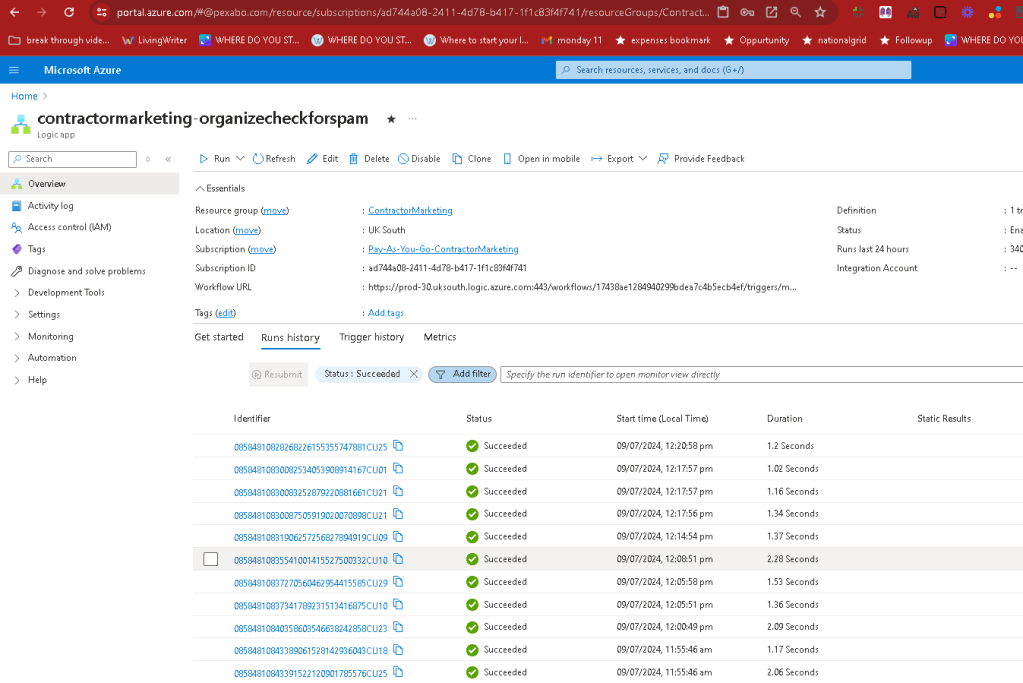Open Activity log in the sidebar

point(50,205)
